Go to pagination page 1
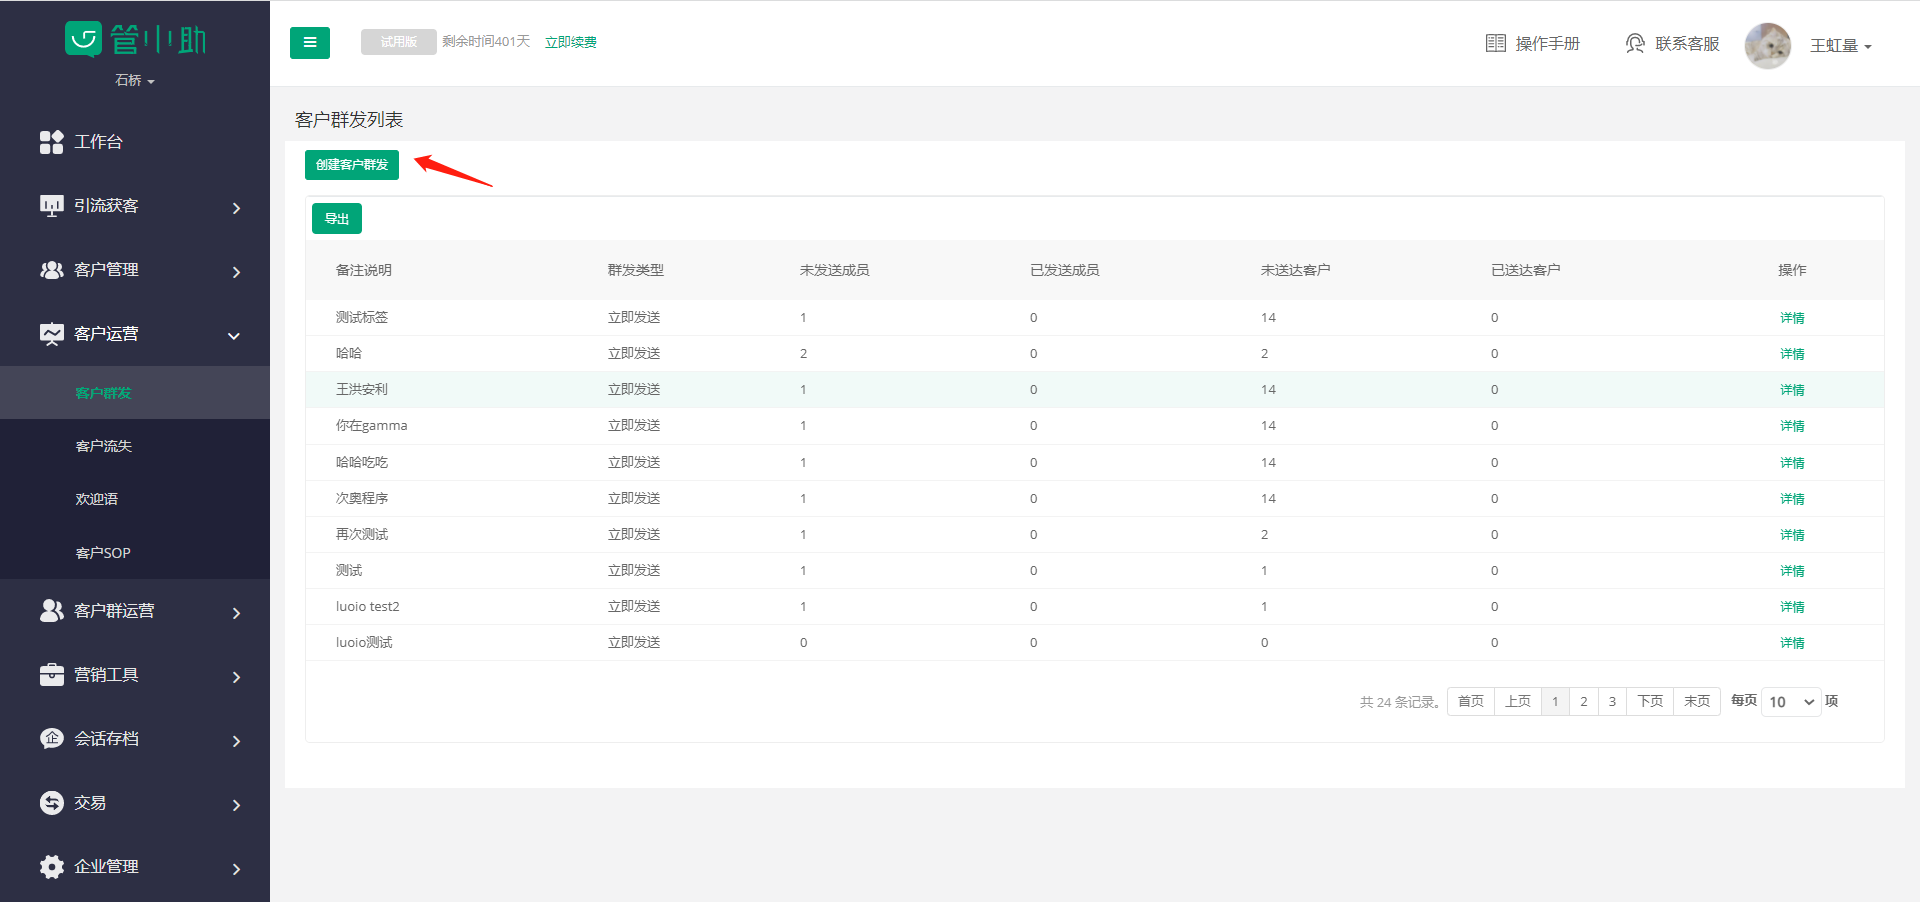Screen dimensions: 1920x902 pyautogui.click(x=1555, y=701)
